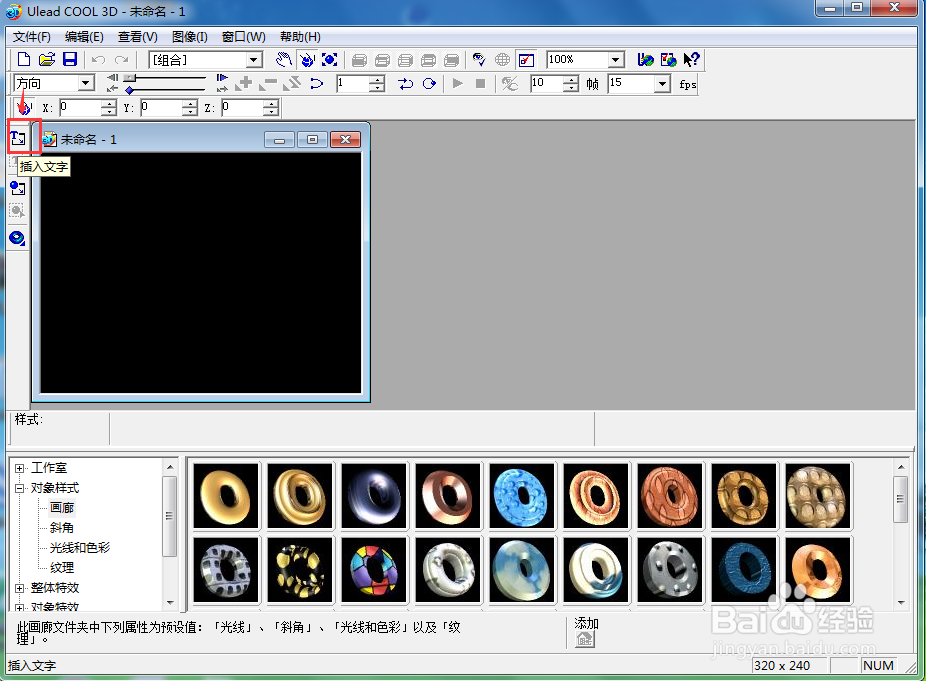
Task: Select the 光线和色彩 tree item
Action: point(80,548)
